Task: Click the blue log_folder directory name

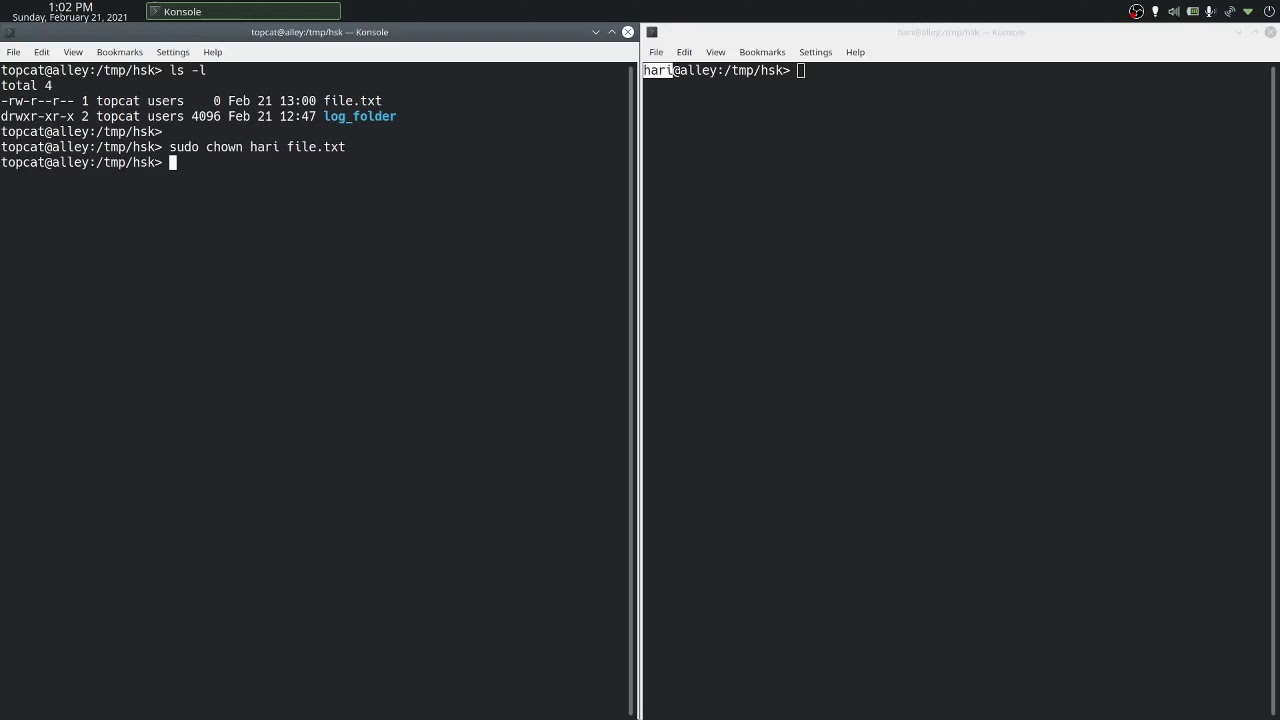Action: [360, 116]
